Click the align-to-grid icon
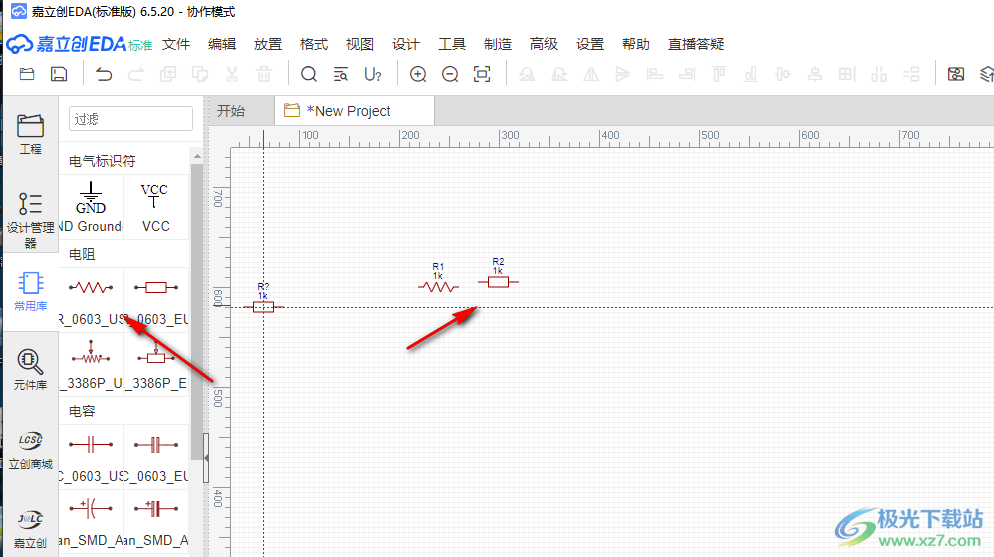Screen dimensions: 994x557 point(846,74)
